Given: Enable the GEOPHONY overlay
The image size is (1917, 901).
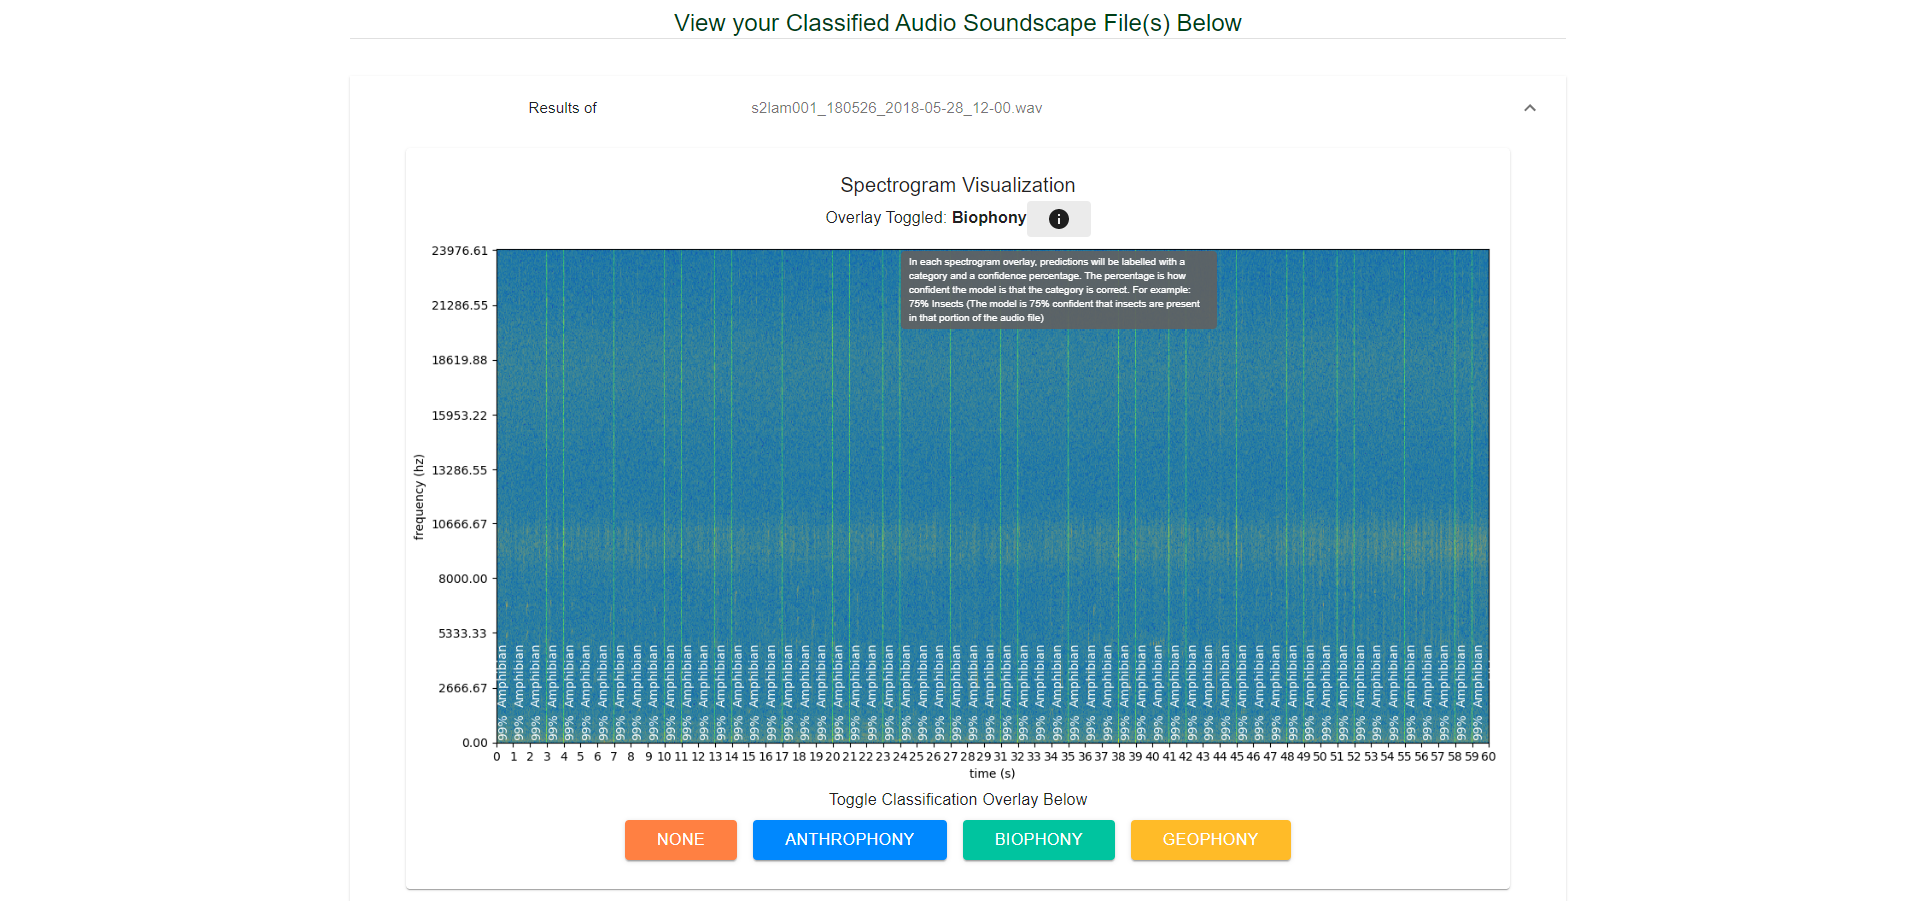Looking at the screenshot, I should point(1210,840).
